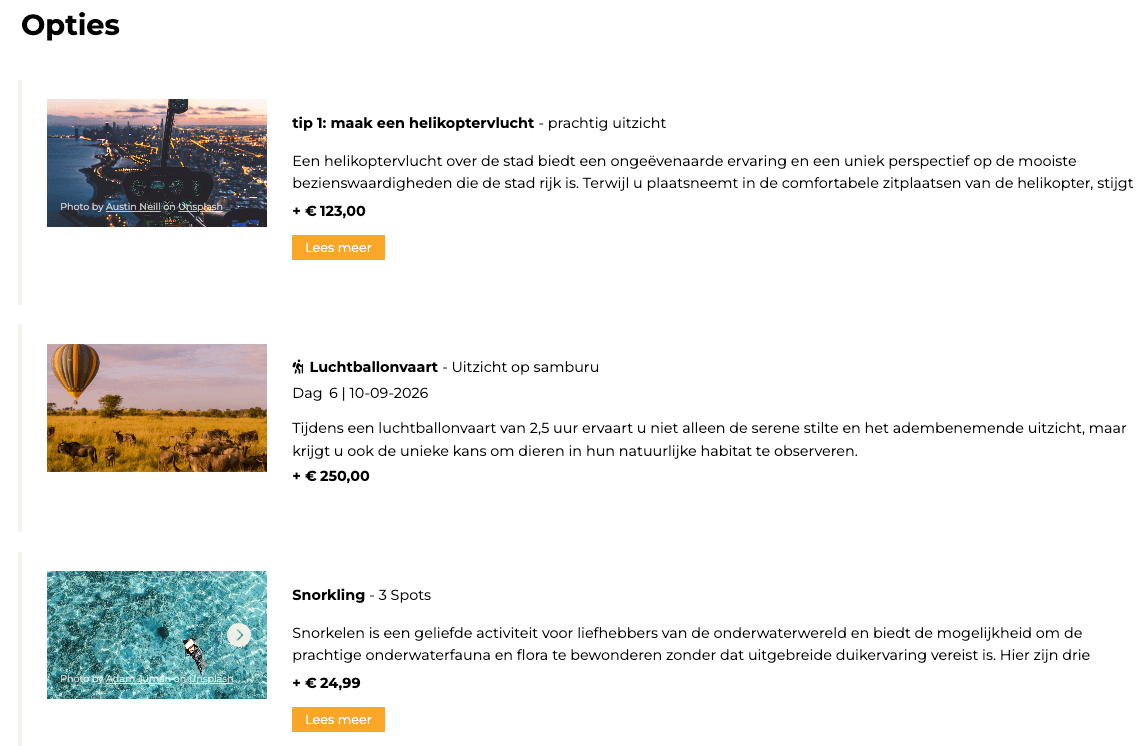This screenshot has height=746, width=1147.
Task: Click the Unsplash link on the helicopter photo
Action: click(200, 207)
